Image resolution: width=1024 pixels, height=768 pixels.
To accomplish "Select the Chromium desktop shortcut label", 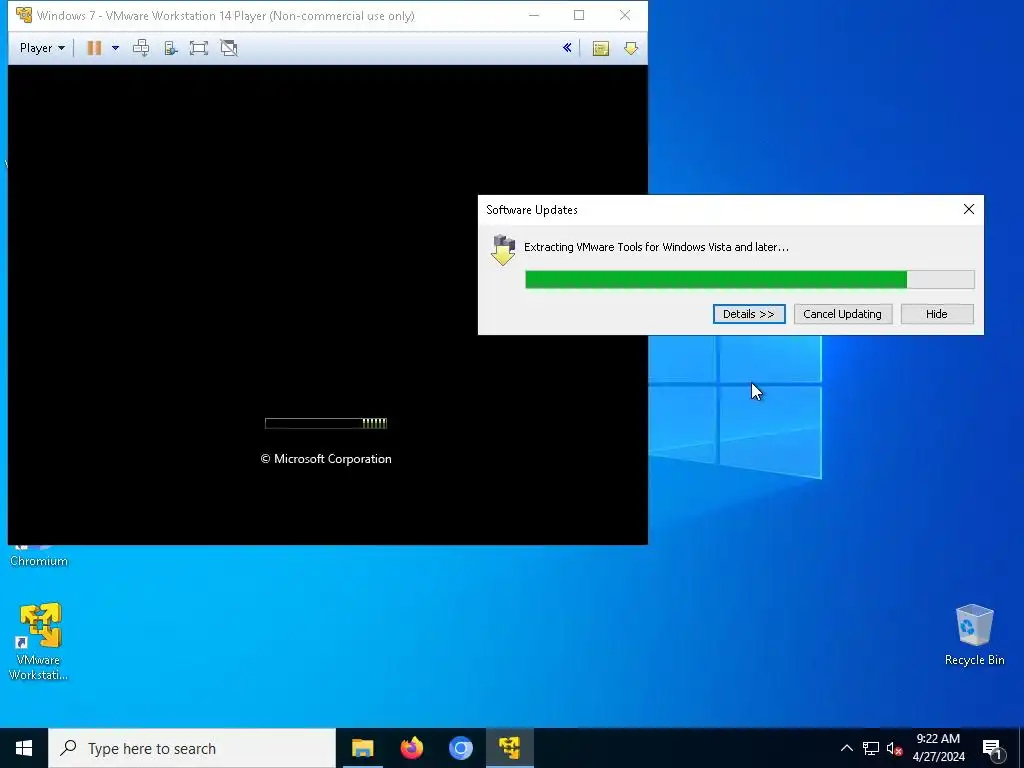I will (39, 561).
